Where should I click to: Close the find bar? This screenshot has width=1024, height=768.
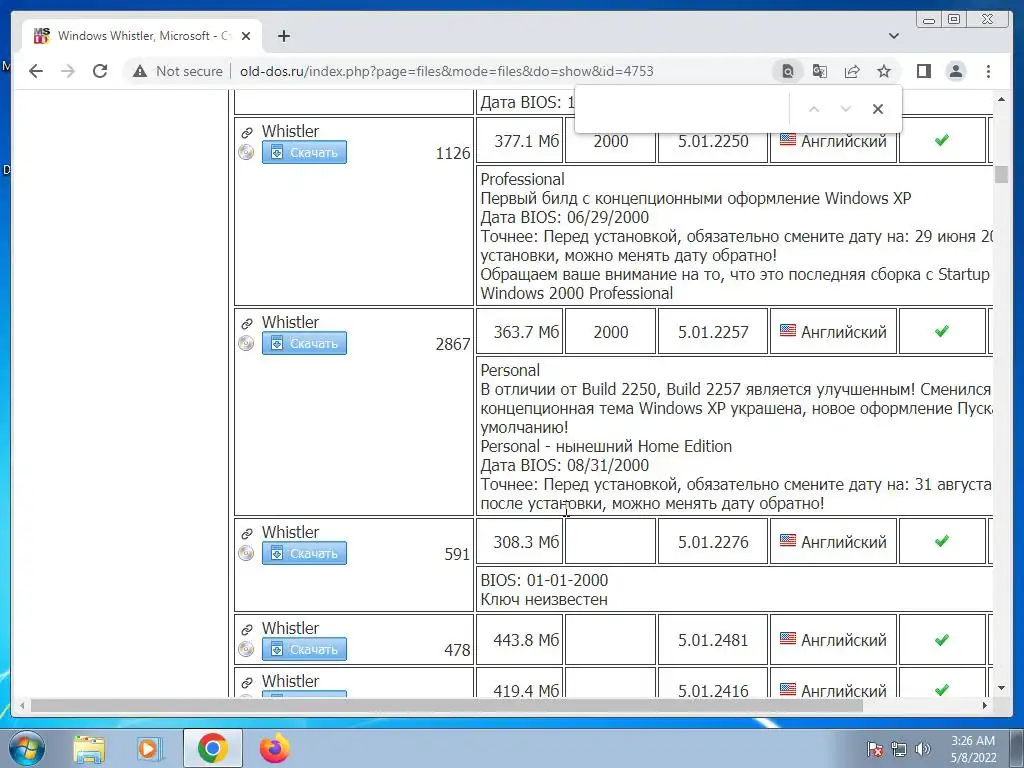pos(878,109)
